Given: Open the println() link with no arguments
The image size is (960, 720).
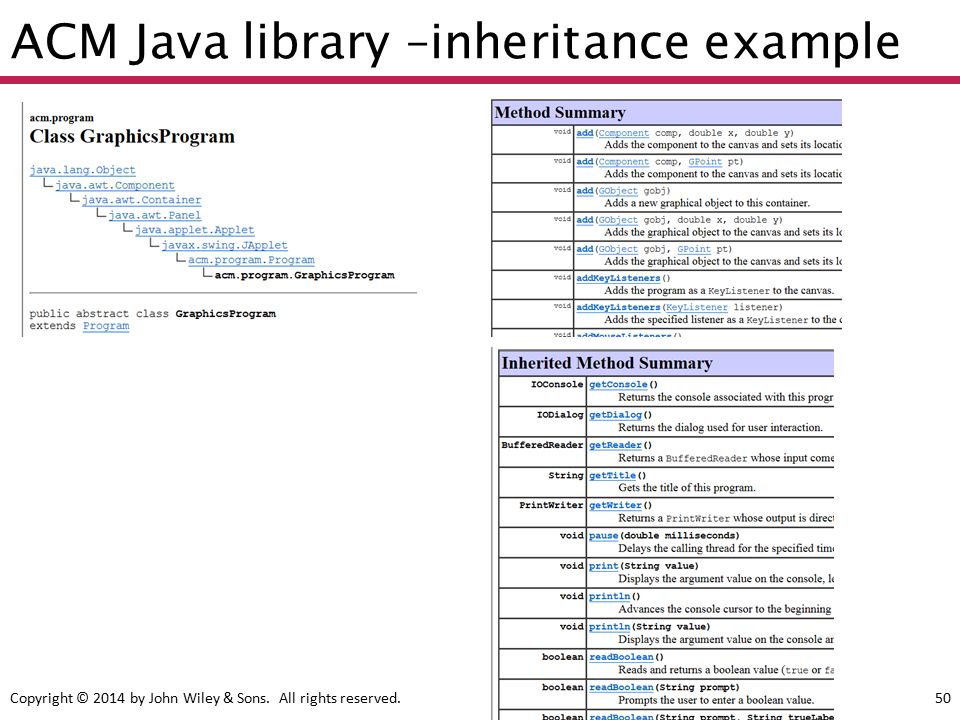Looking at the screenshot, I should pos(609,596).
